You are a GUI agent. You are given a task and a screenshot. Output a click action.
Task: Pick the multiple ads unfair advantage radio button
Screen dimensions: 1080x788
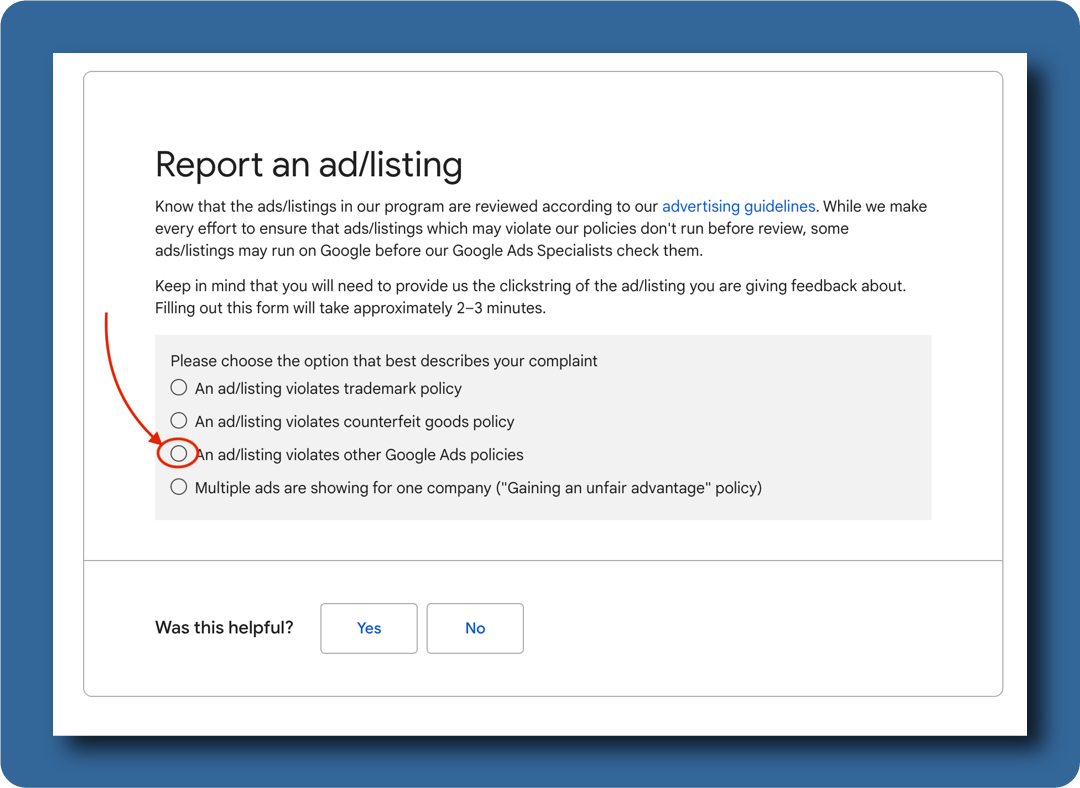coord(178,488)
